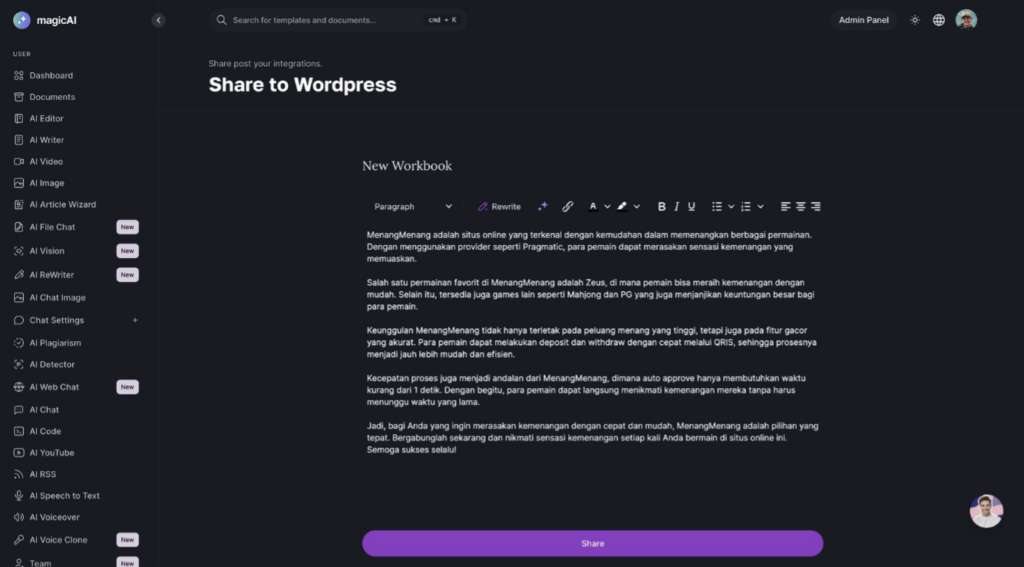Image resolution: width=1024 pixels, height=567 pixels.
Task: Toggle underline formatting
Action: coord(692,206)
